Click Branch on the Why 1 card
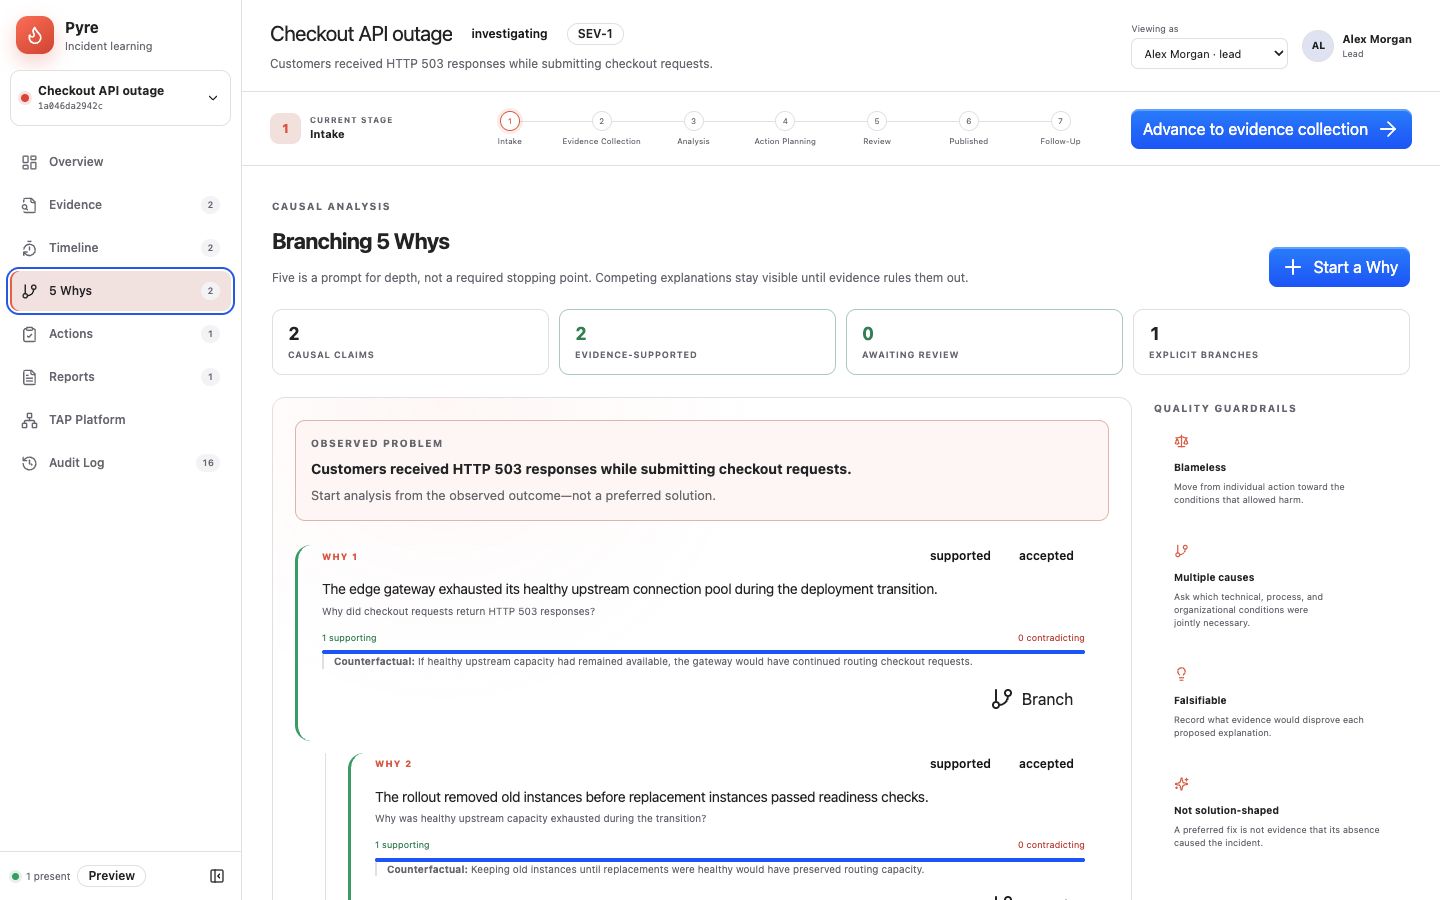This screenshot has width=1440, height=900. [x=1032, y=699]
